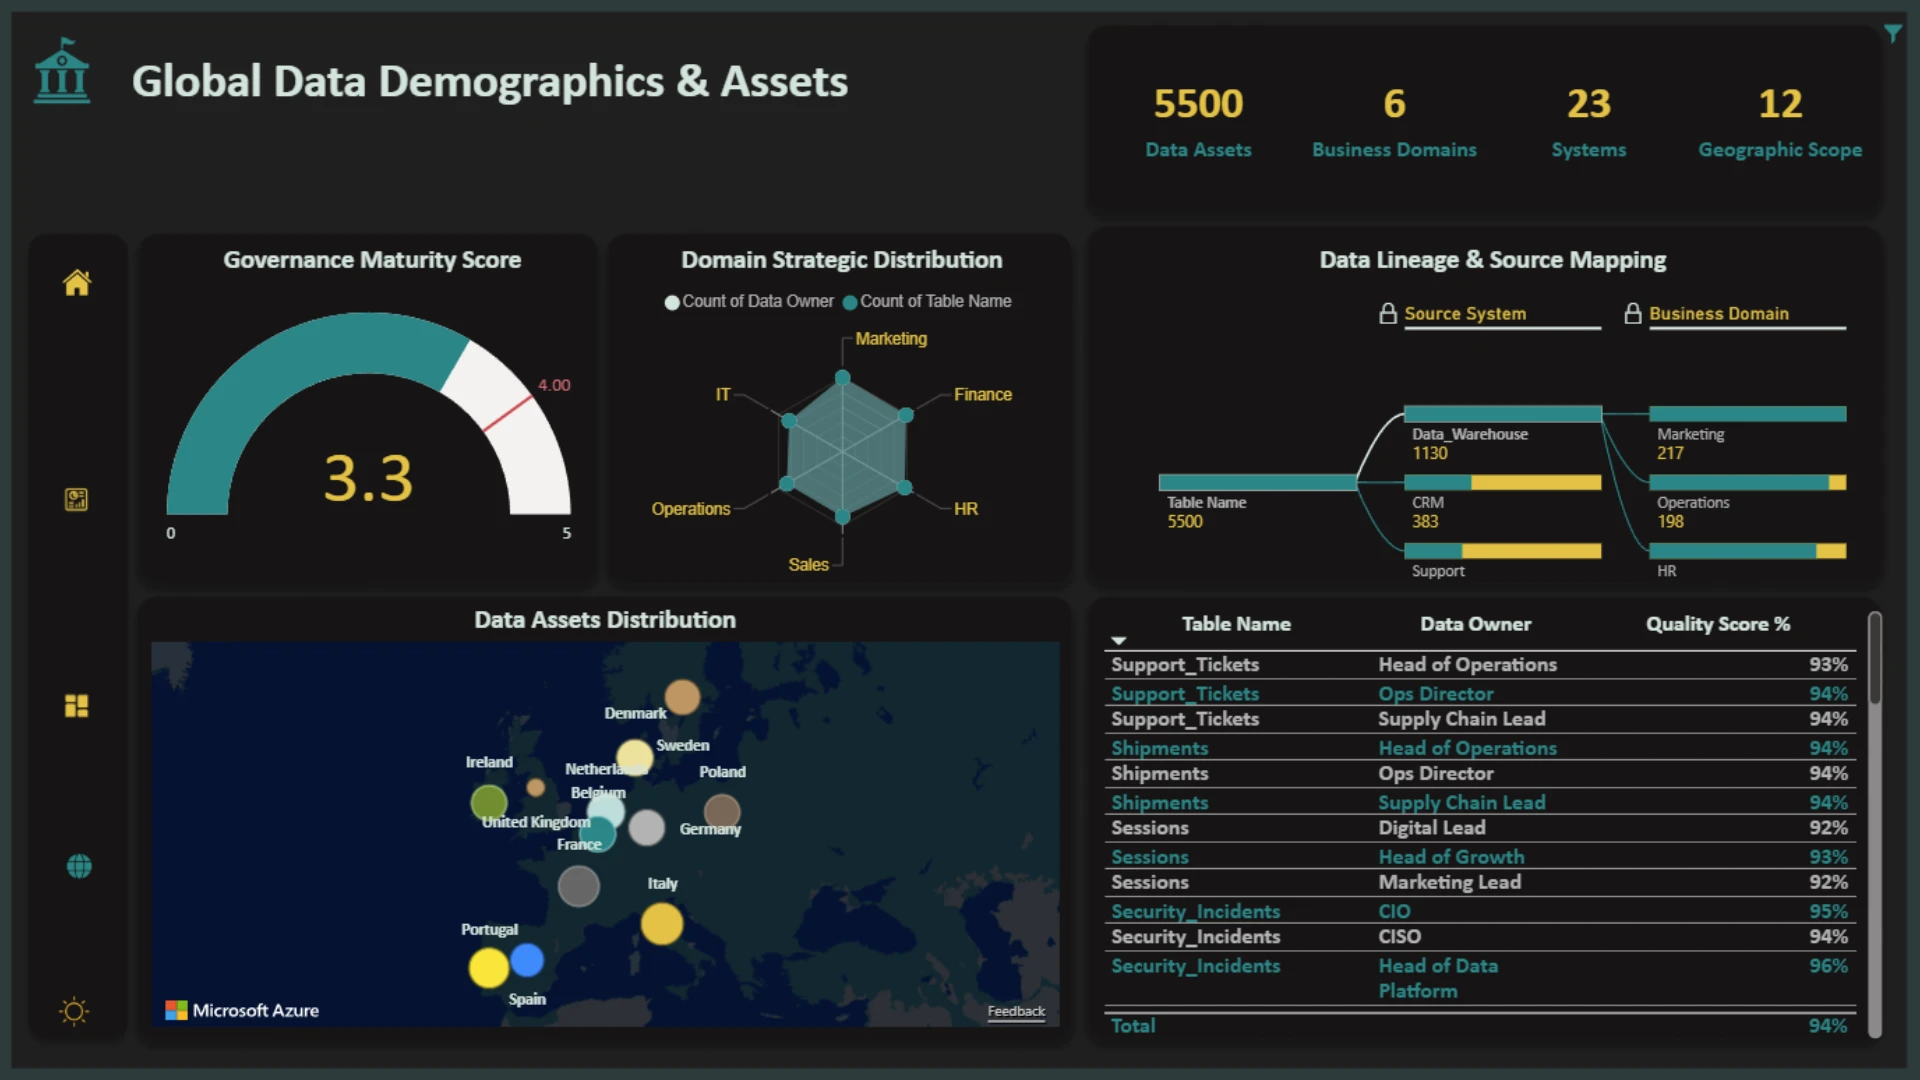Screen dimensions: 1920x1080
Task: Click the table's vertical scrollbar
Action: [1875, 825]
